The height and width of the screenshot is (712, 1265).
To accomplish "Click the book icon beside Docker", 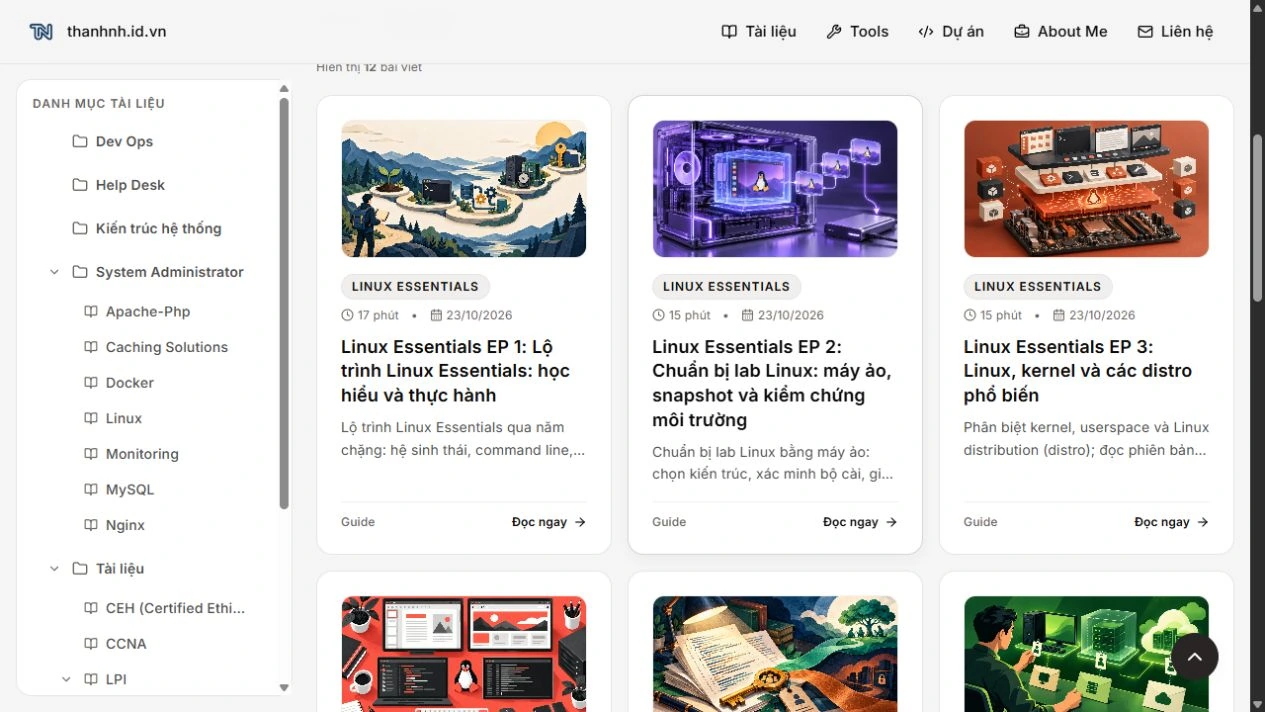I will click(x=91, y=383).
